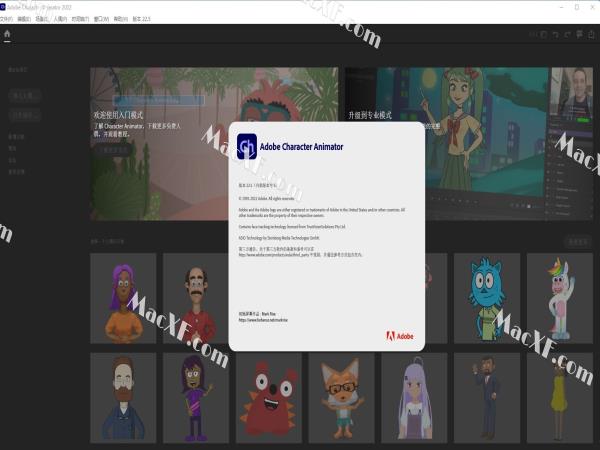Click the share/export icon at the toolbar's far right
This screenshot has height=450, width=600.
tap(592, 34)
